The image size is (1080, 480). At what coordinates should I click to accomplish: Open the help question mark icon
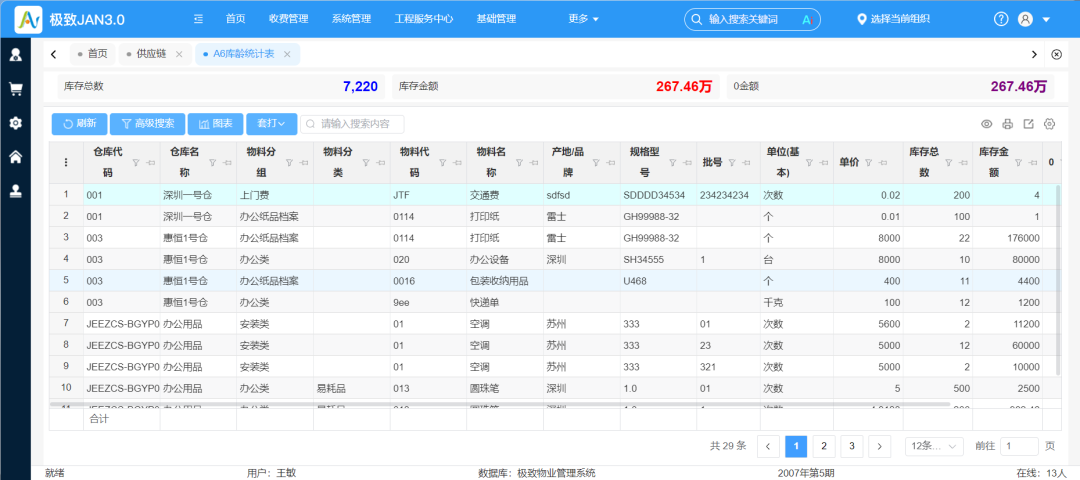click(x=1001, y=19)
